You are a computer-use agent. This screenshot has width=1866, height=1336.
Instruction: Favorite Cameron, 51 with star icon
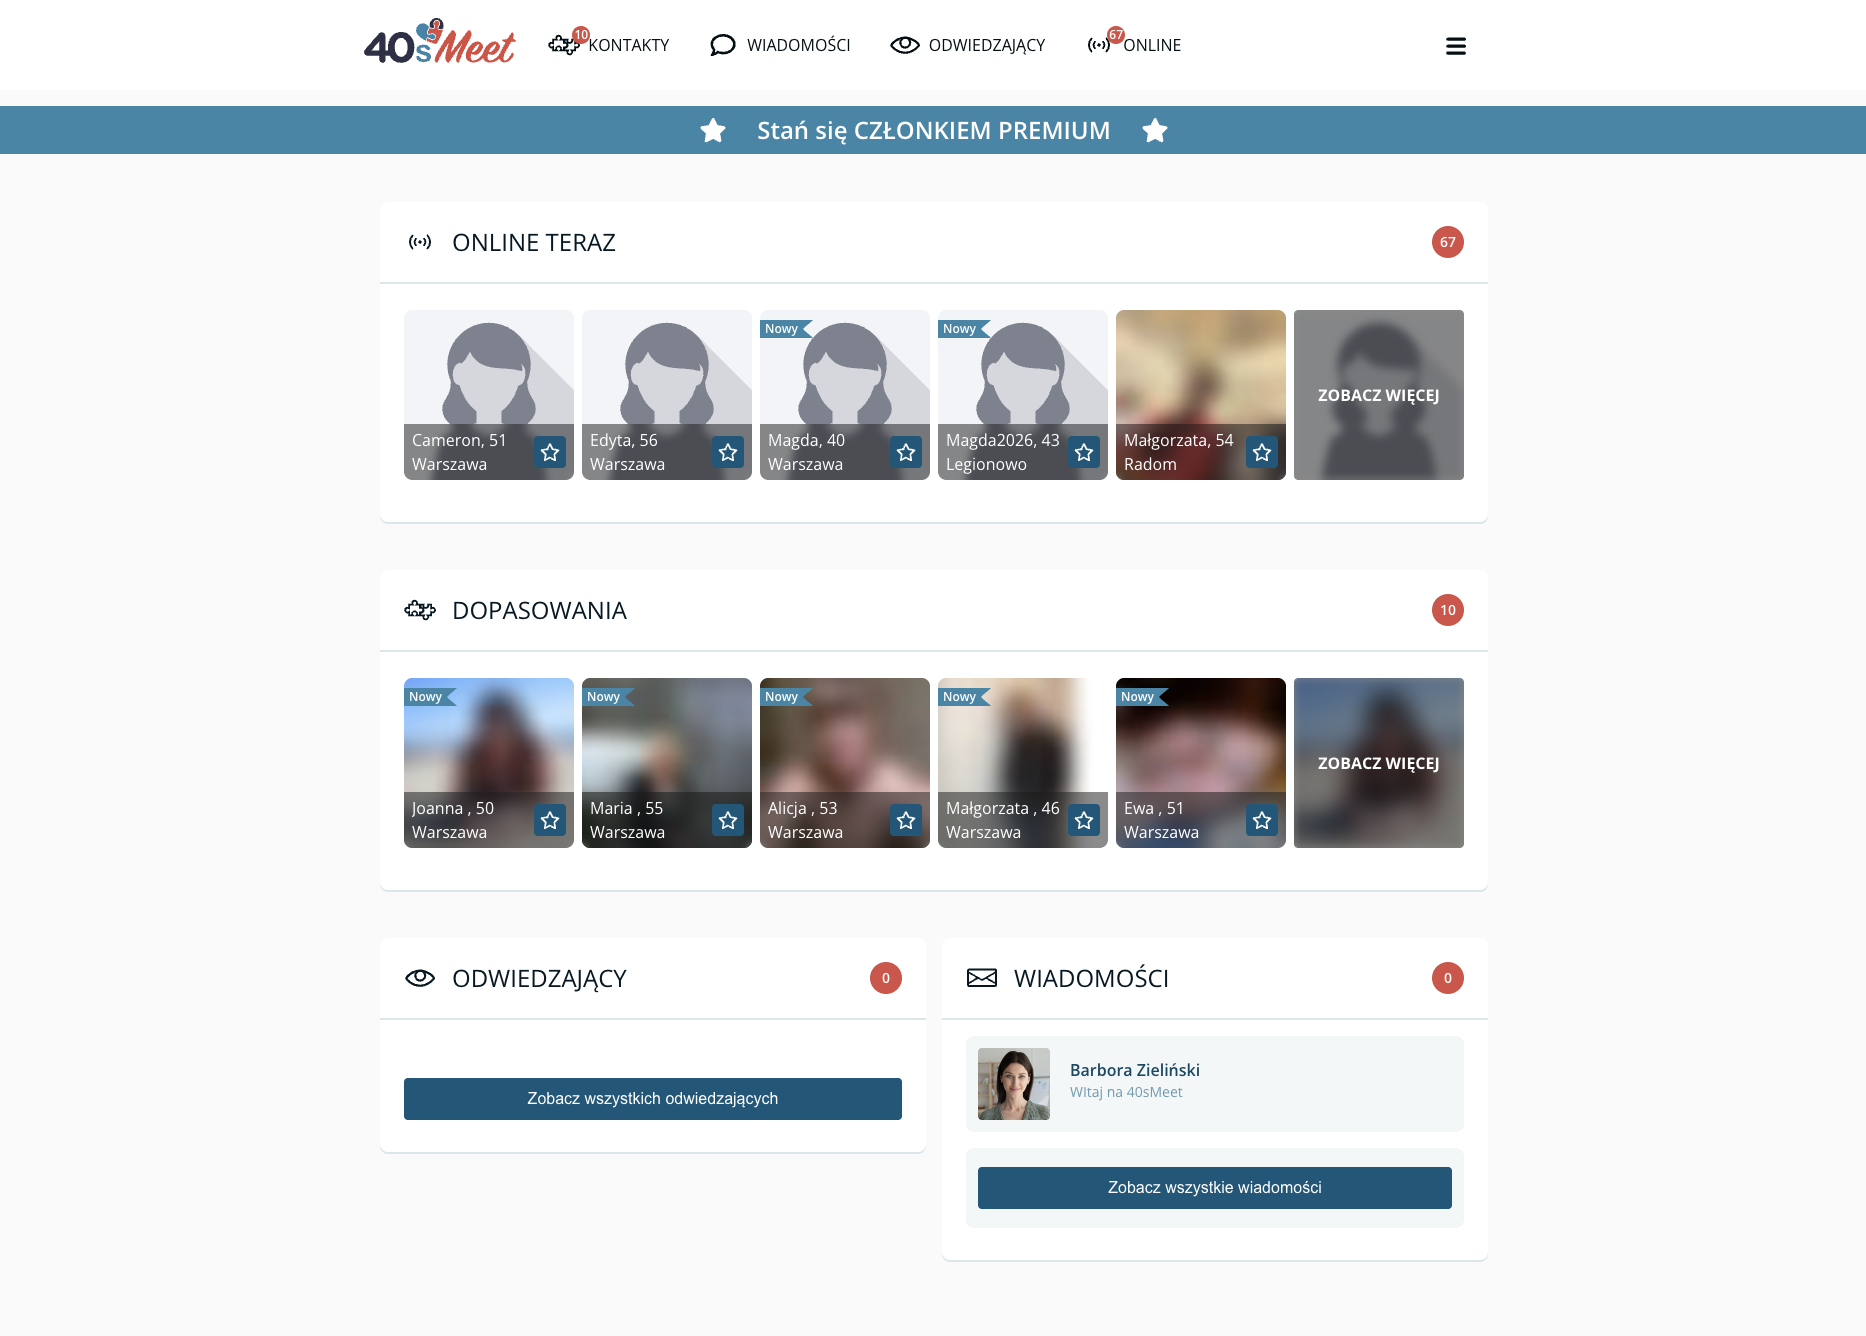[x=550, y=452]
